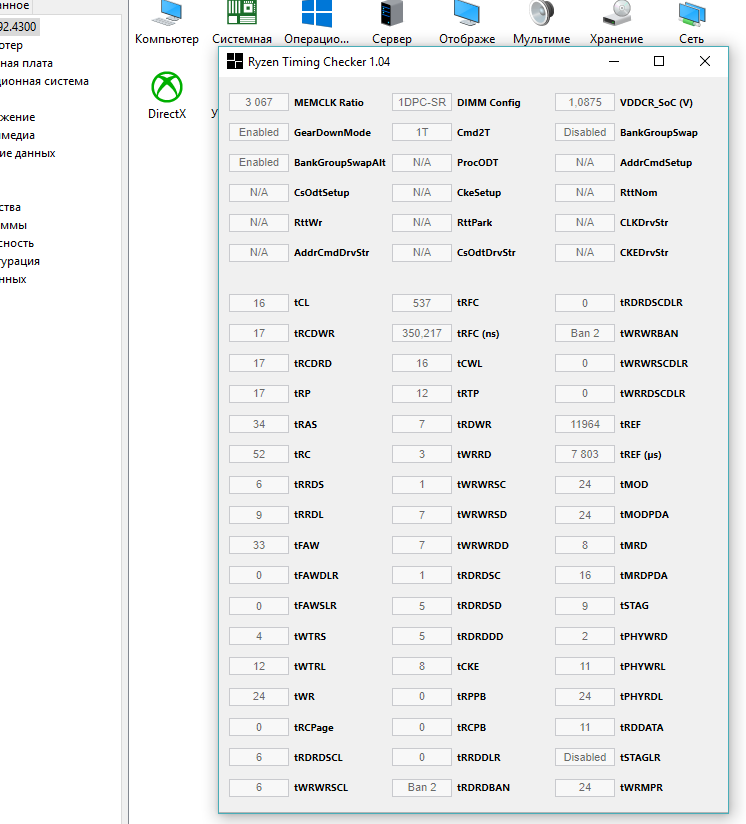Click the tCKE field showing 8
This screenshot has width=746, height=824.
[x=422, y=666]
